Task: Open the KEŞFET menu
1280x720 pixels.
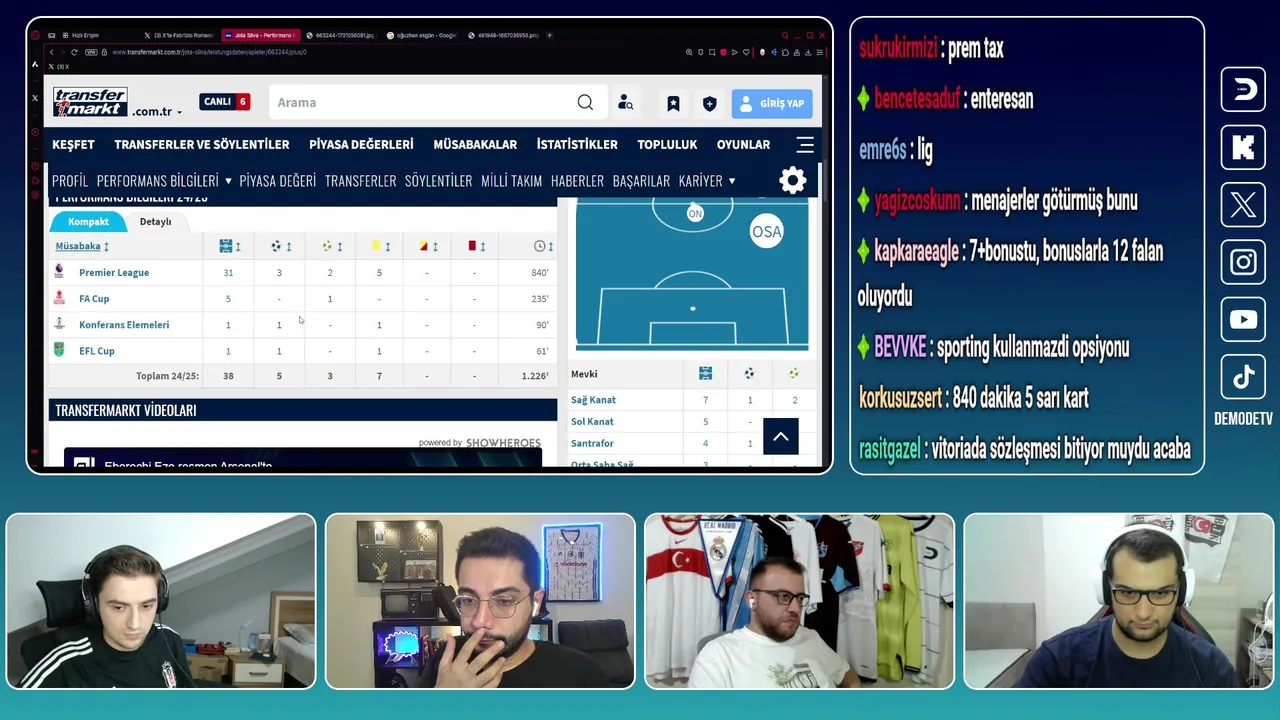Action: point(73,144)
